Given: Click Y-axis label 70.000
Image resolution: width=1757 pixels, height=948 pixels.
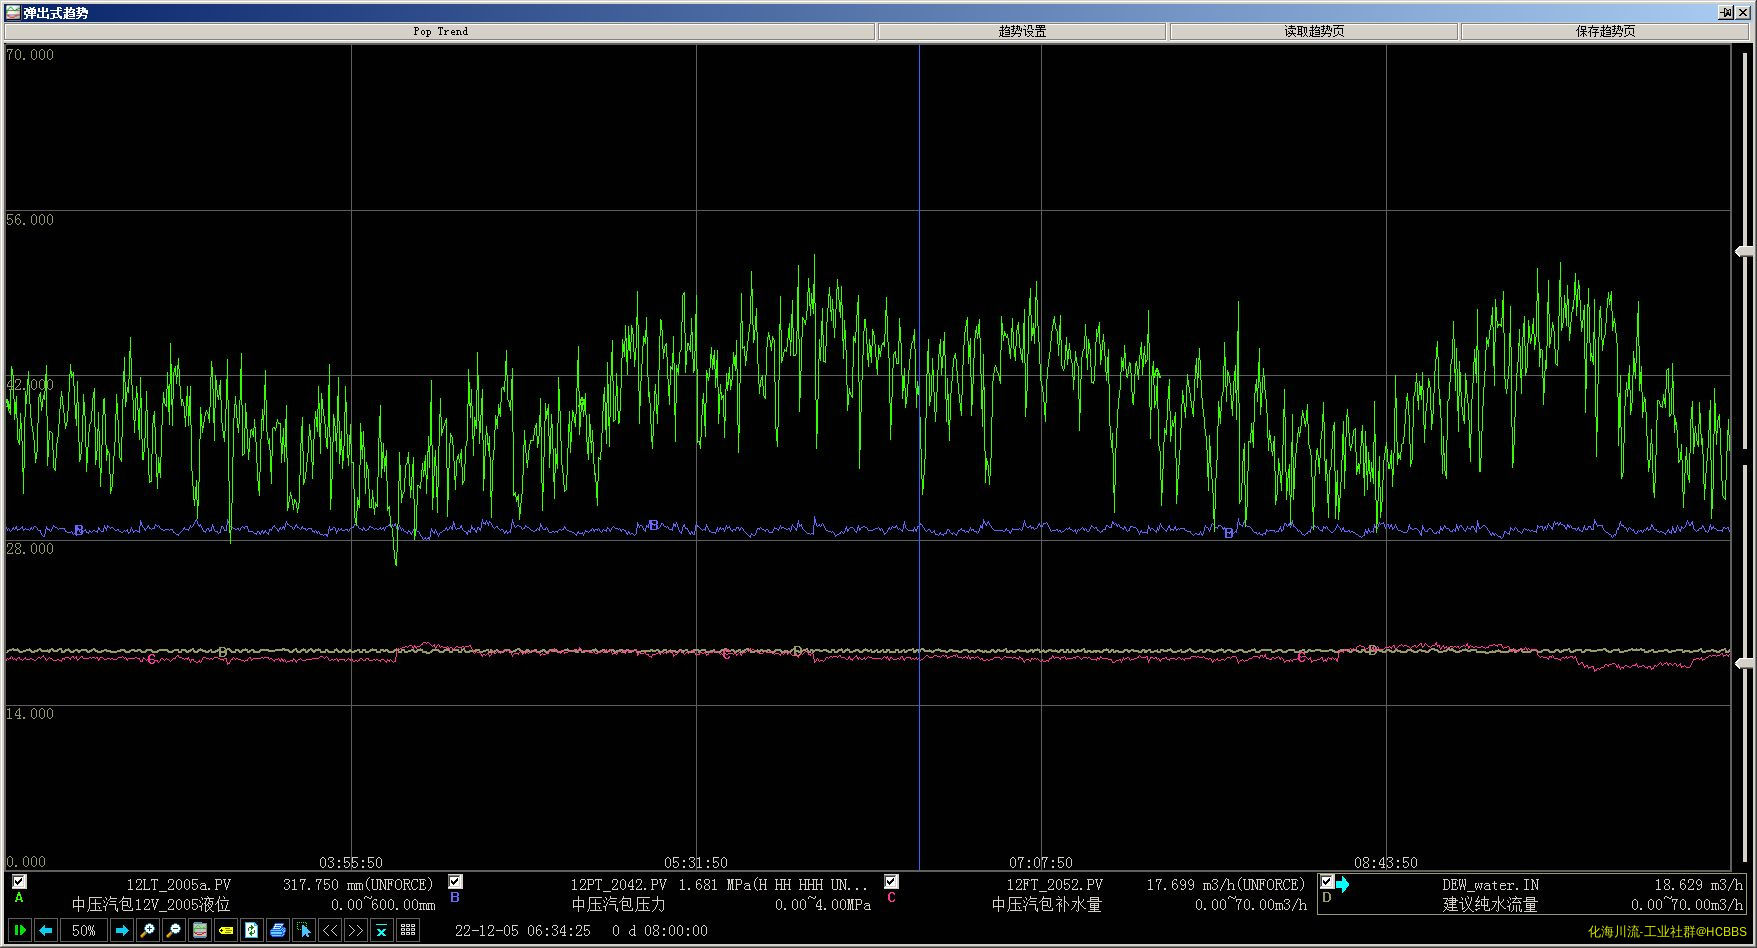Looking at the screenshot, I should [30, 55].
